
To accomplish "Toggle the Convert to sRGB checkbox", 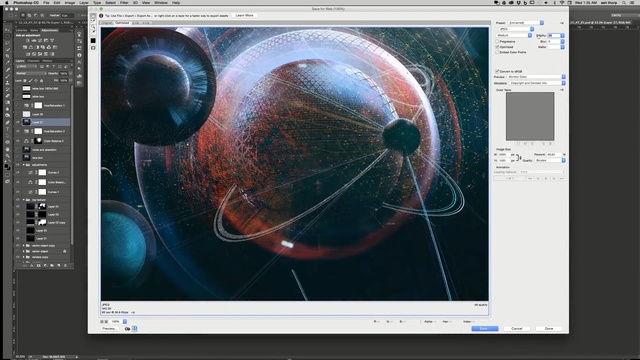I will [x=497, y=71].
